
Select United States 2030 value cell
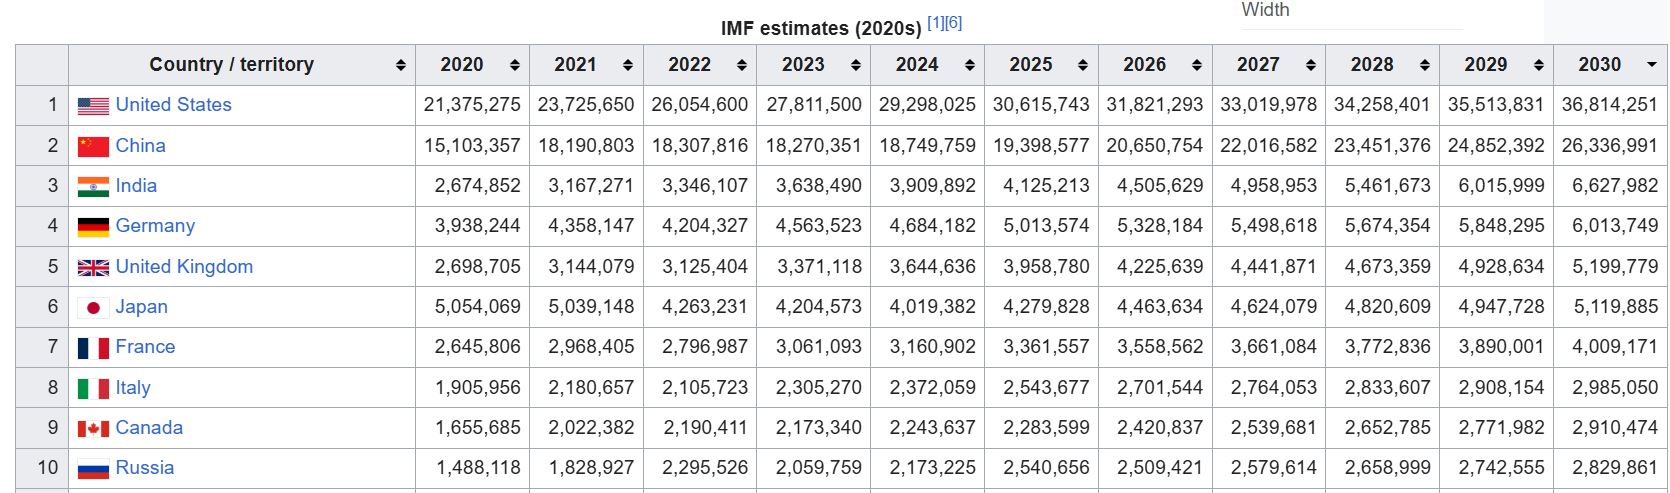pos(1611,105)
